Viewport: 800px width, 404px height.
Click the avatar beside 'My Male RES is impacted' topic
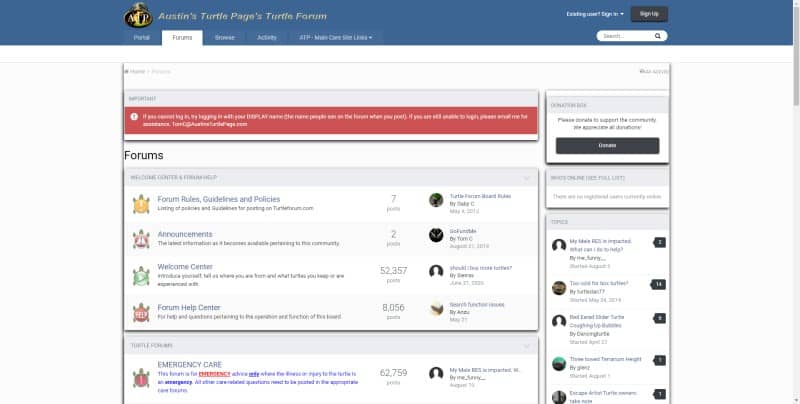click(559, 245)
